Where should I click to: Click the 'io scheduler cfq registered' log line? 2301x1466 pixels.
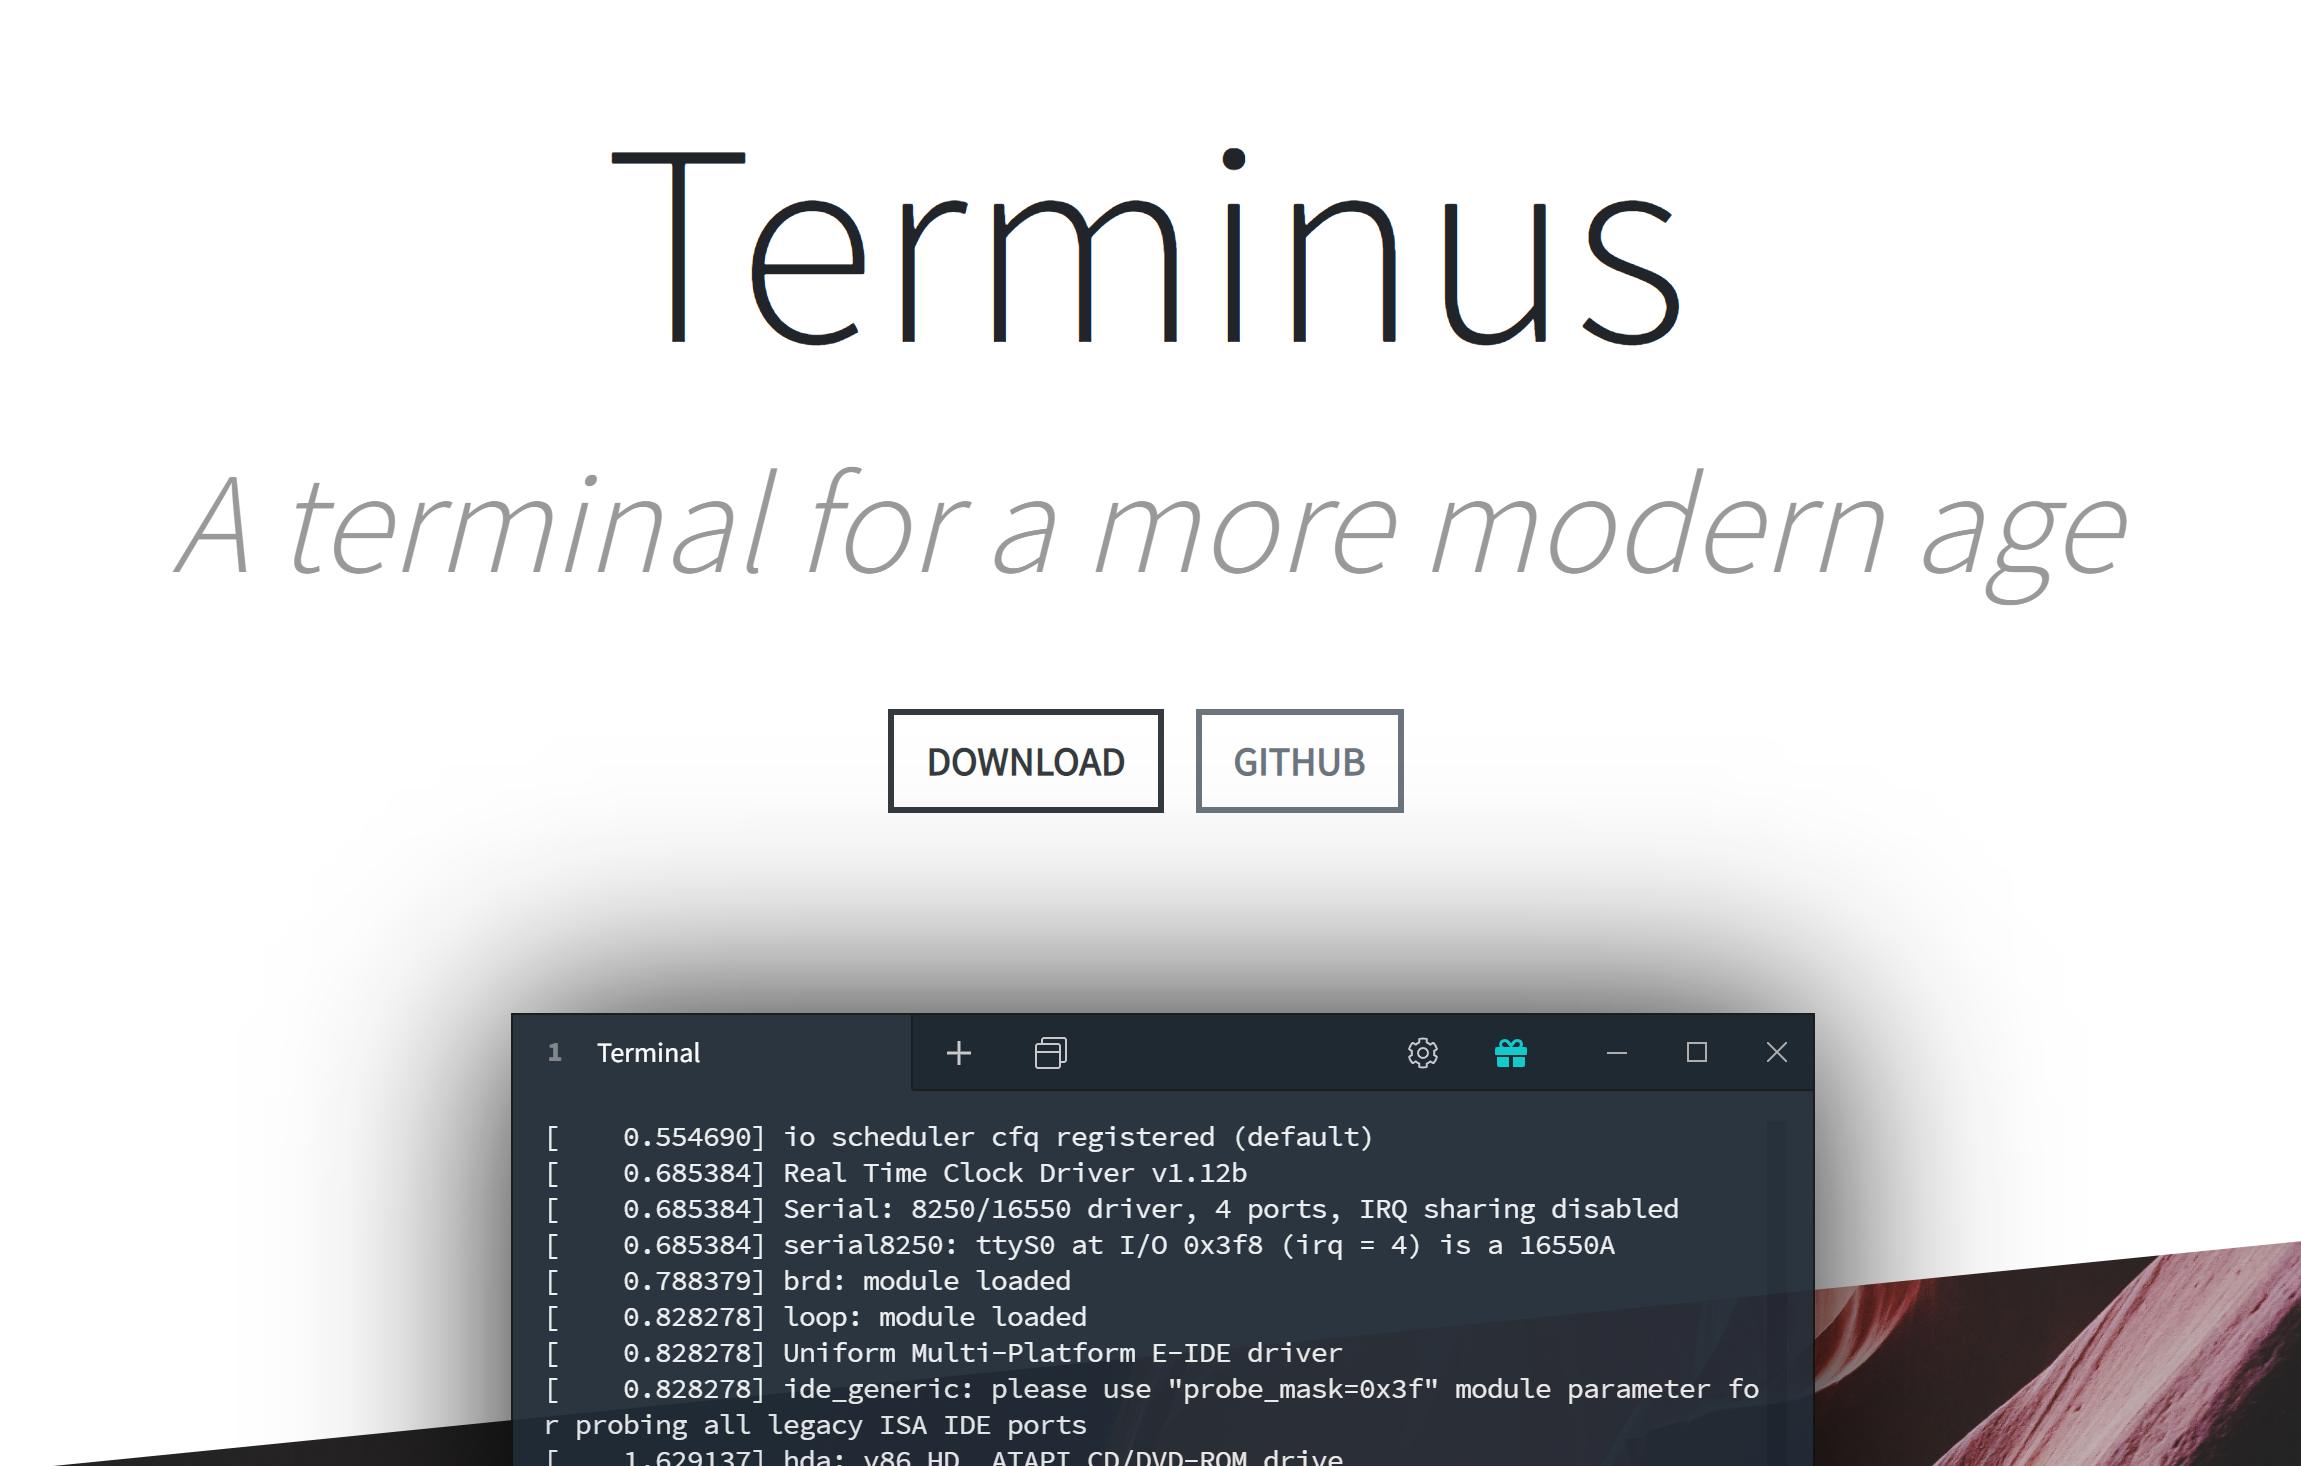(960, 1137)
